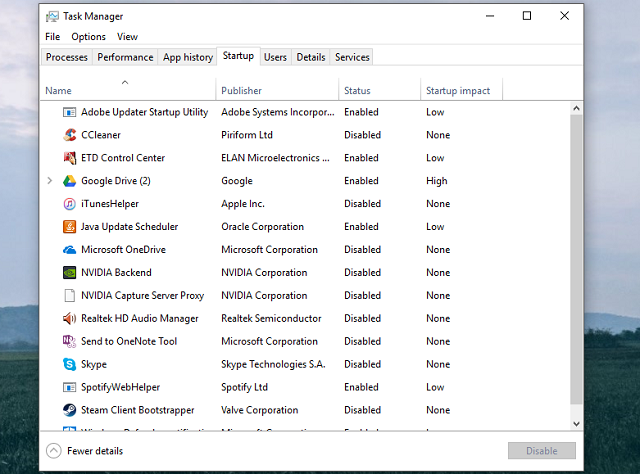Image resolution: width=640 pixels, height=474 pixels.
Task: Click the NVIDIA Capture Server Proxy file icon
Action: (69, 295)
